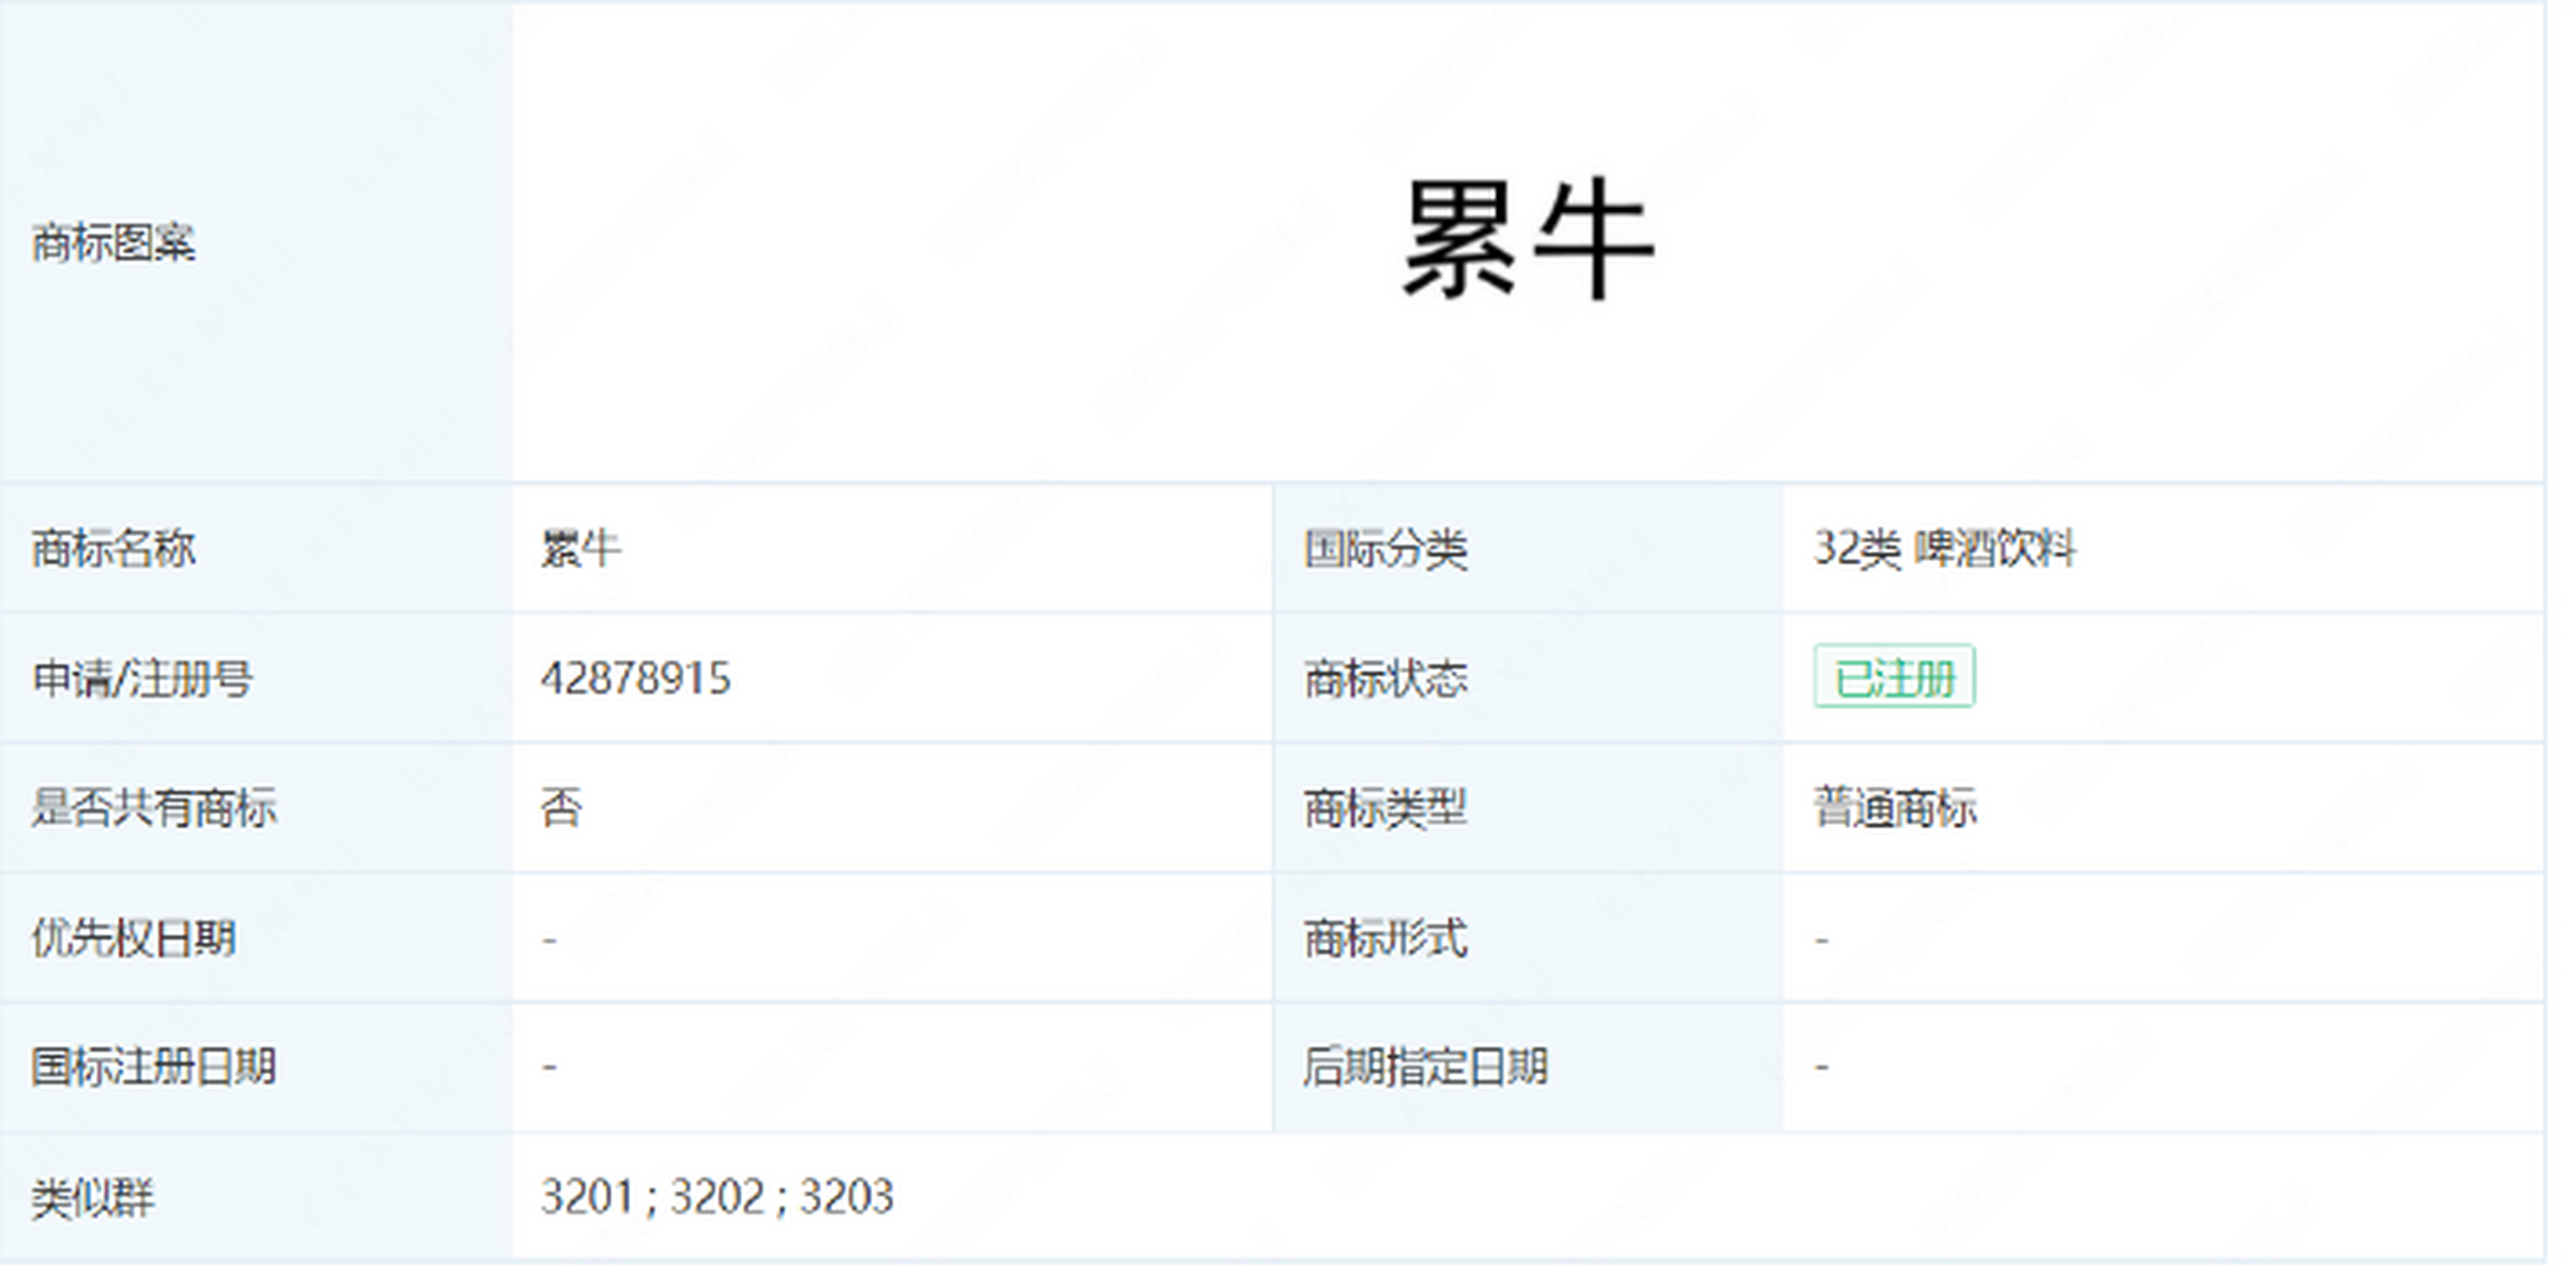The height and width of the screenshot is (1268, 2576).
Task: Click the dash value beside 国标注册日期
Action: click(x=549, y=1067)
